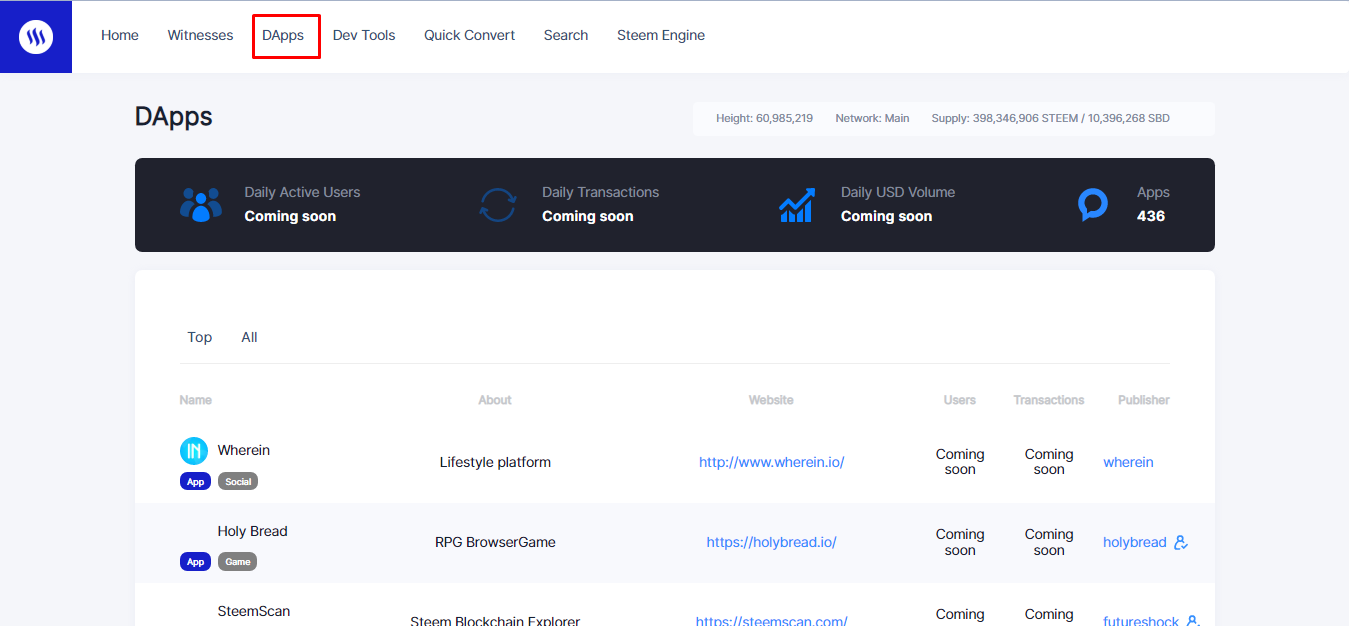Select the Holy Bread app name
1349x626 pixels.
(252, 531)
